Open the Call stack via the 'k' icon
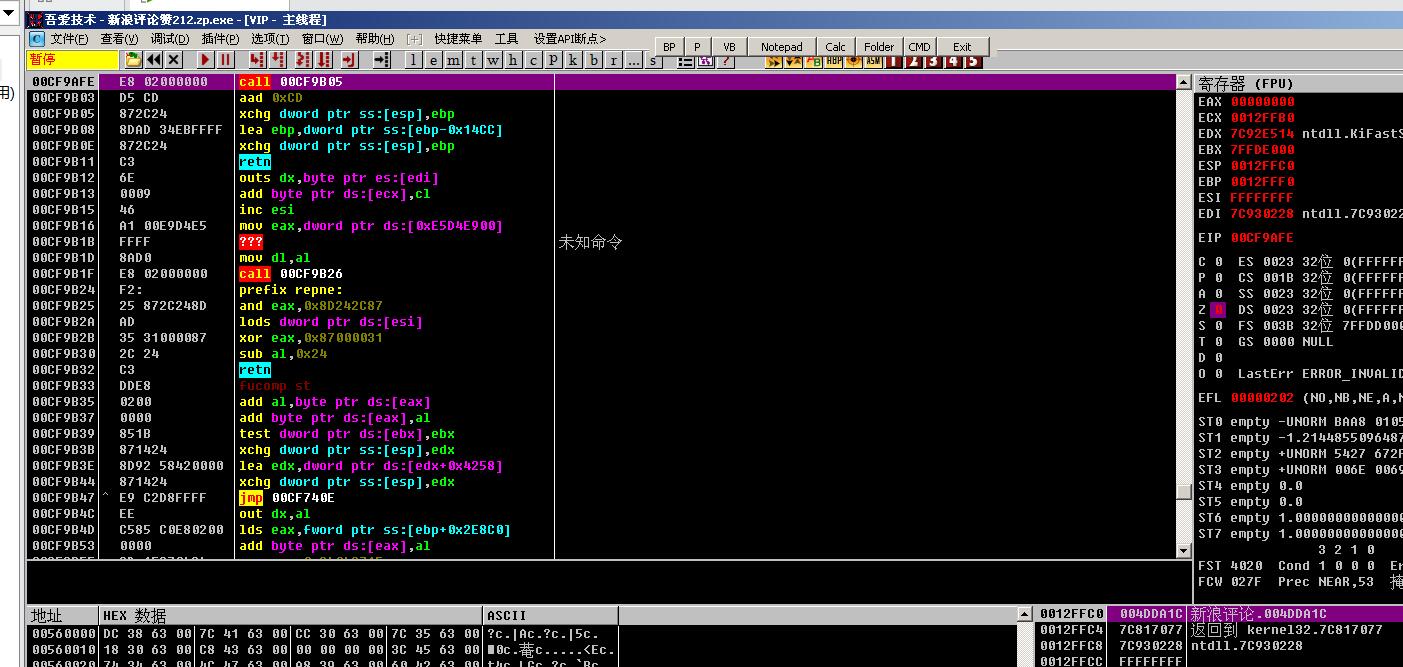 (572, 61)
